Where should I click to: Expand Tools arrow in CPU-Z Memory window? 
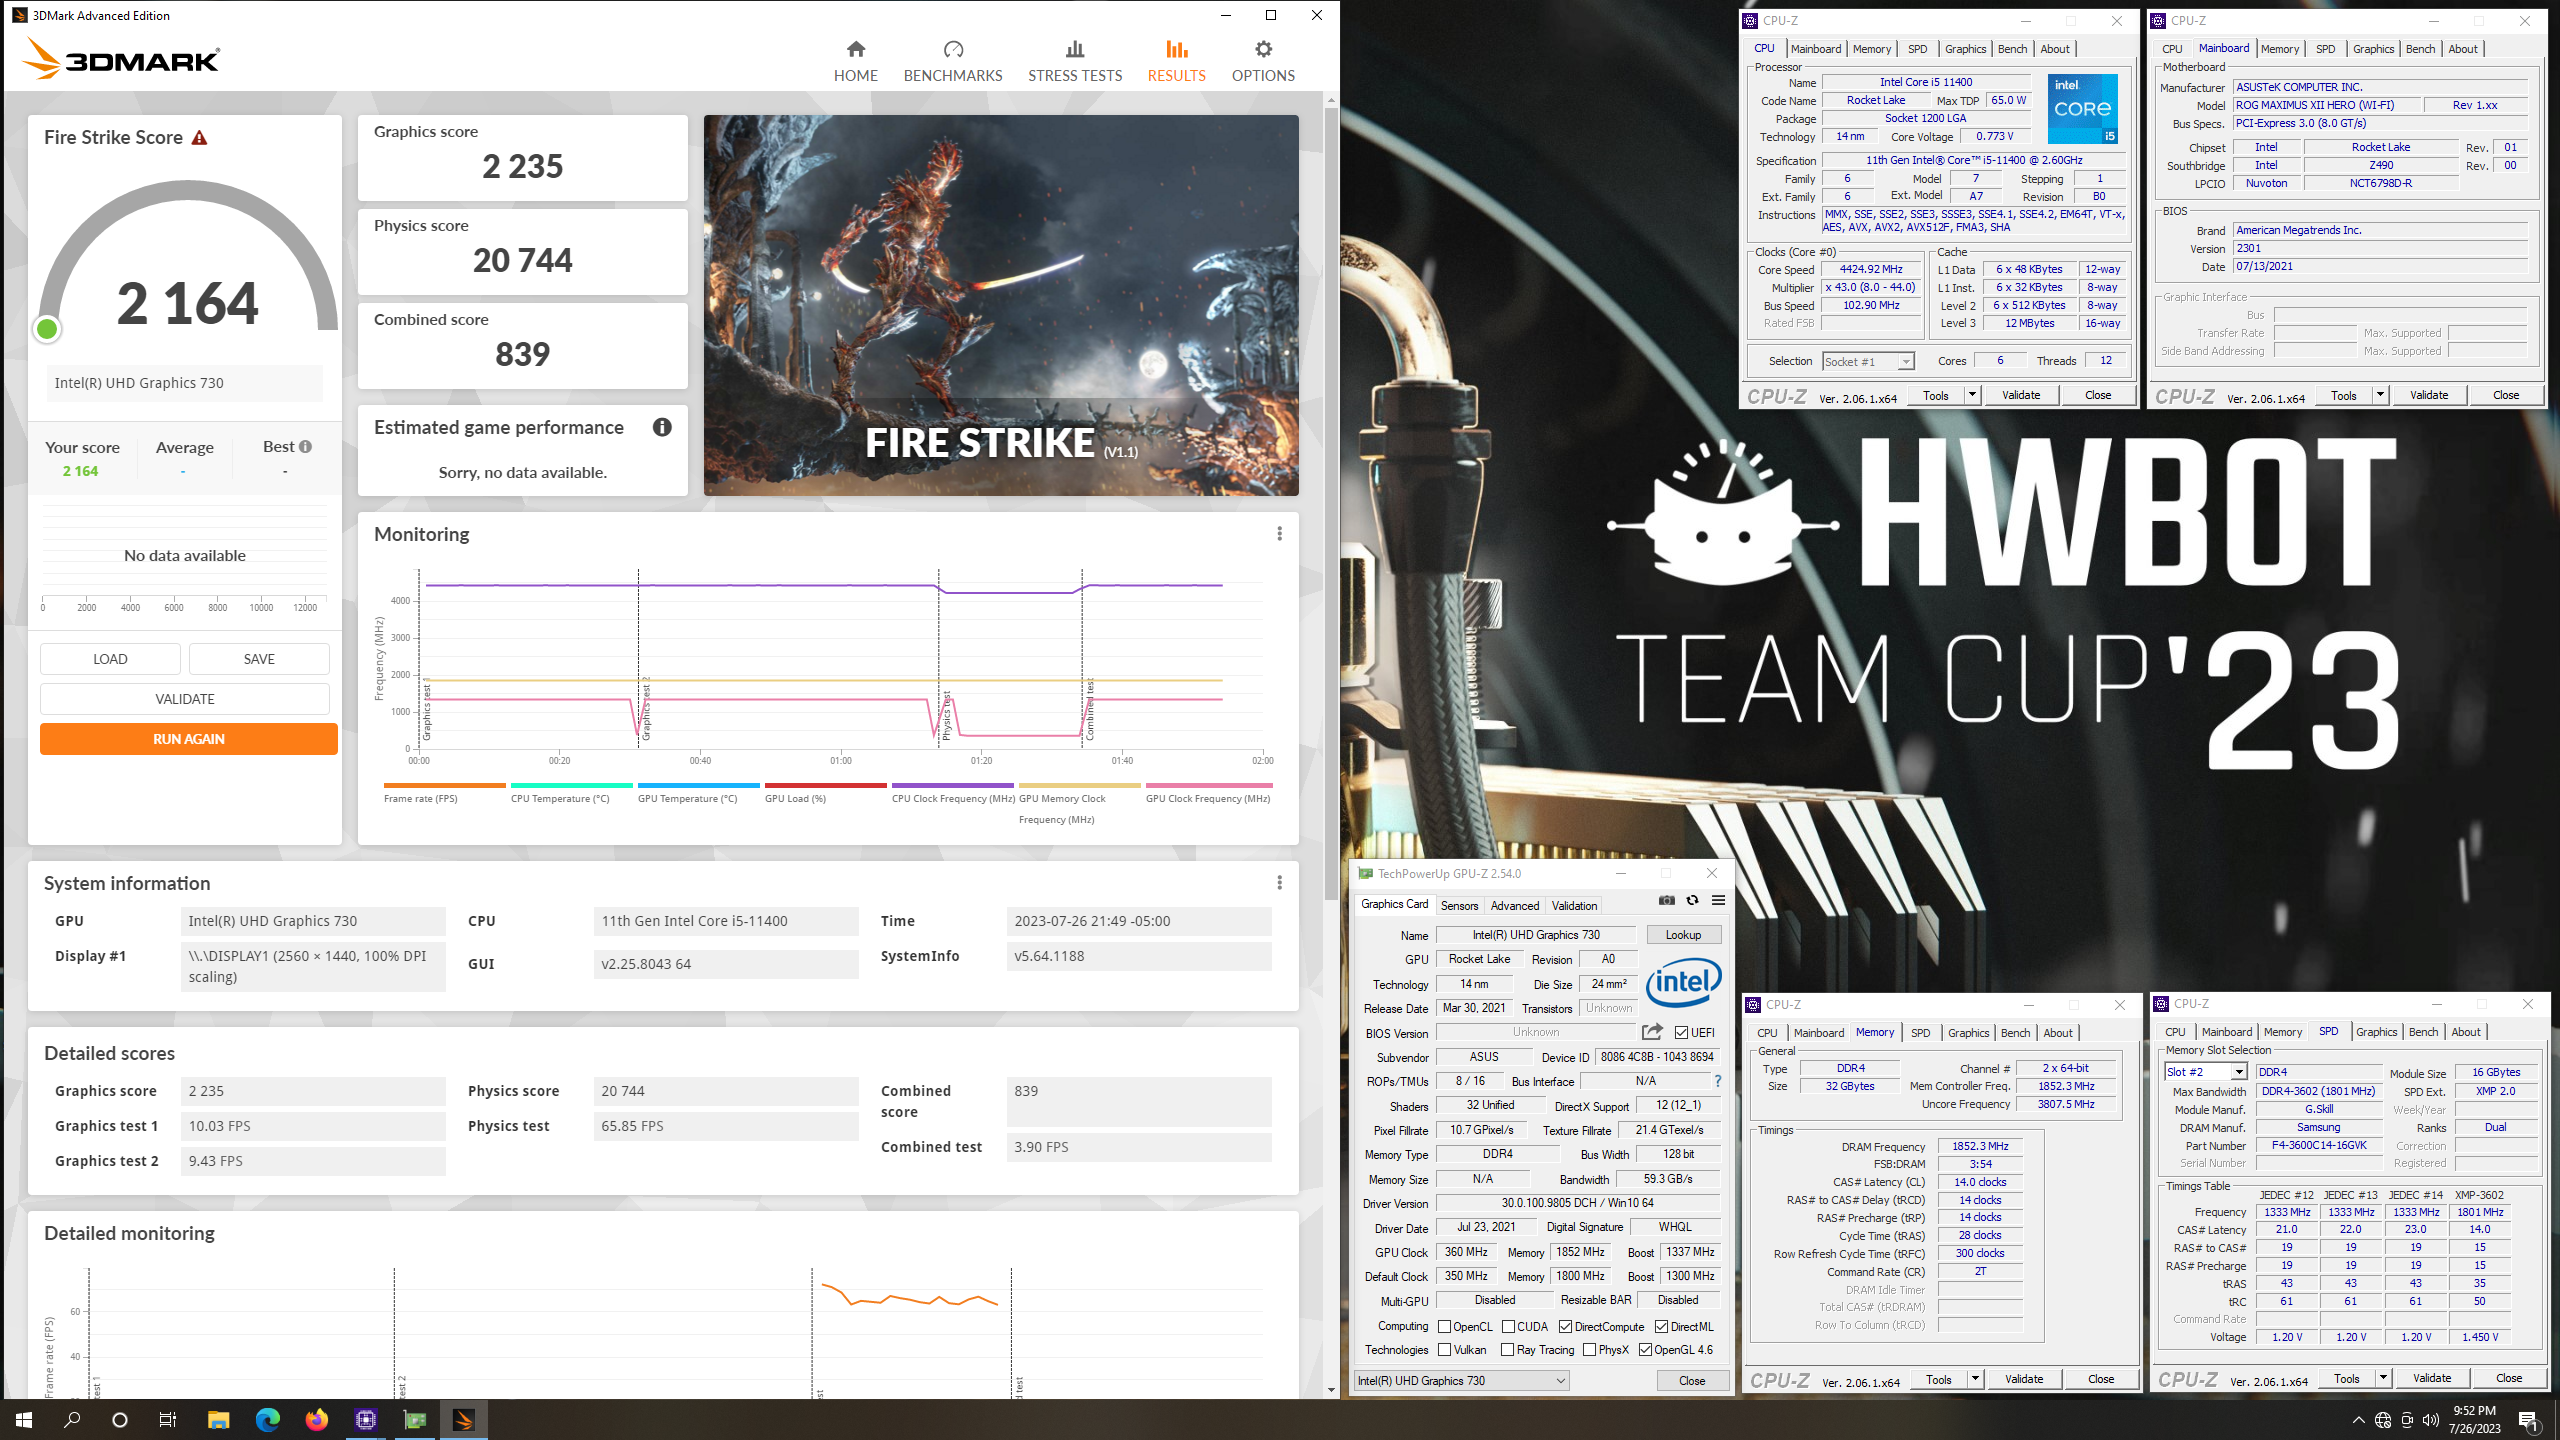(1975, 1379)
